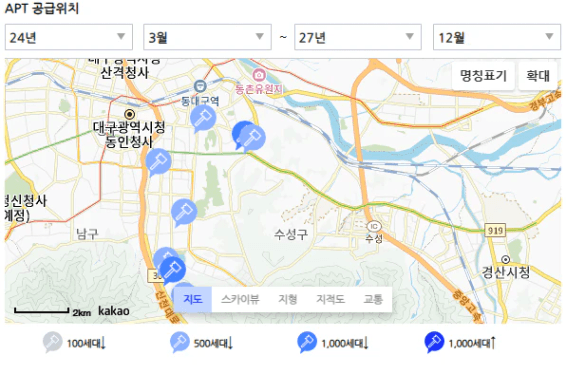
Task: Switch to the 스카이뷰 sky view tab
Action: 240,299
